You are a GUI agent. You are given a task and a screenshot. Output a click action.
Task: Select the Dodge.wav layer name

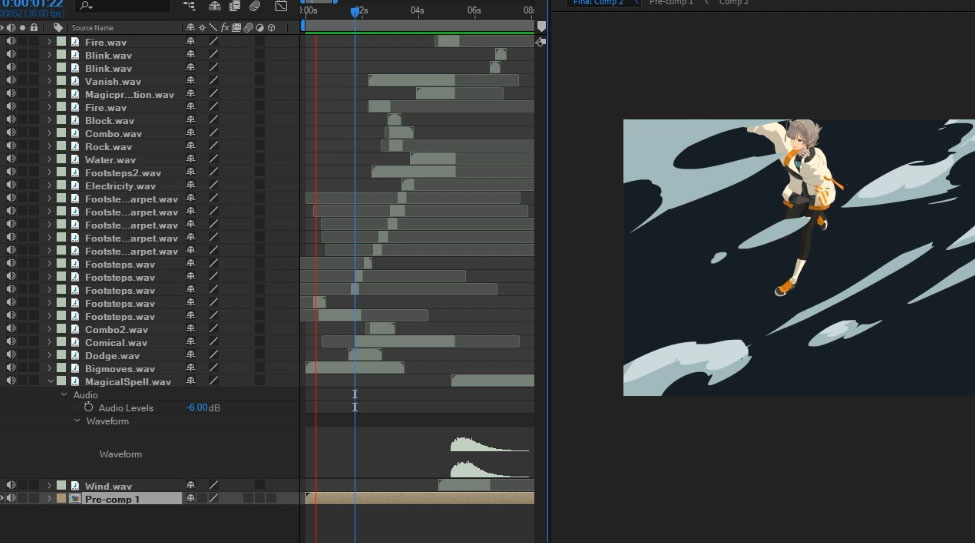click(x=112, y=356)
